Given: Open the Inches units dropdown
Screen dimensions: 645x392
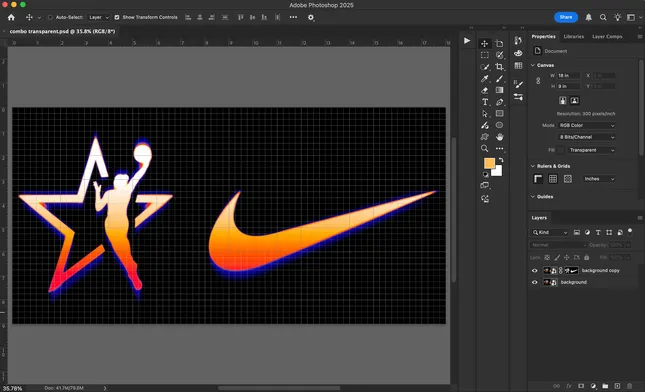Looking at the screenshot, I should [x=599, y=179].
